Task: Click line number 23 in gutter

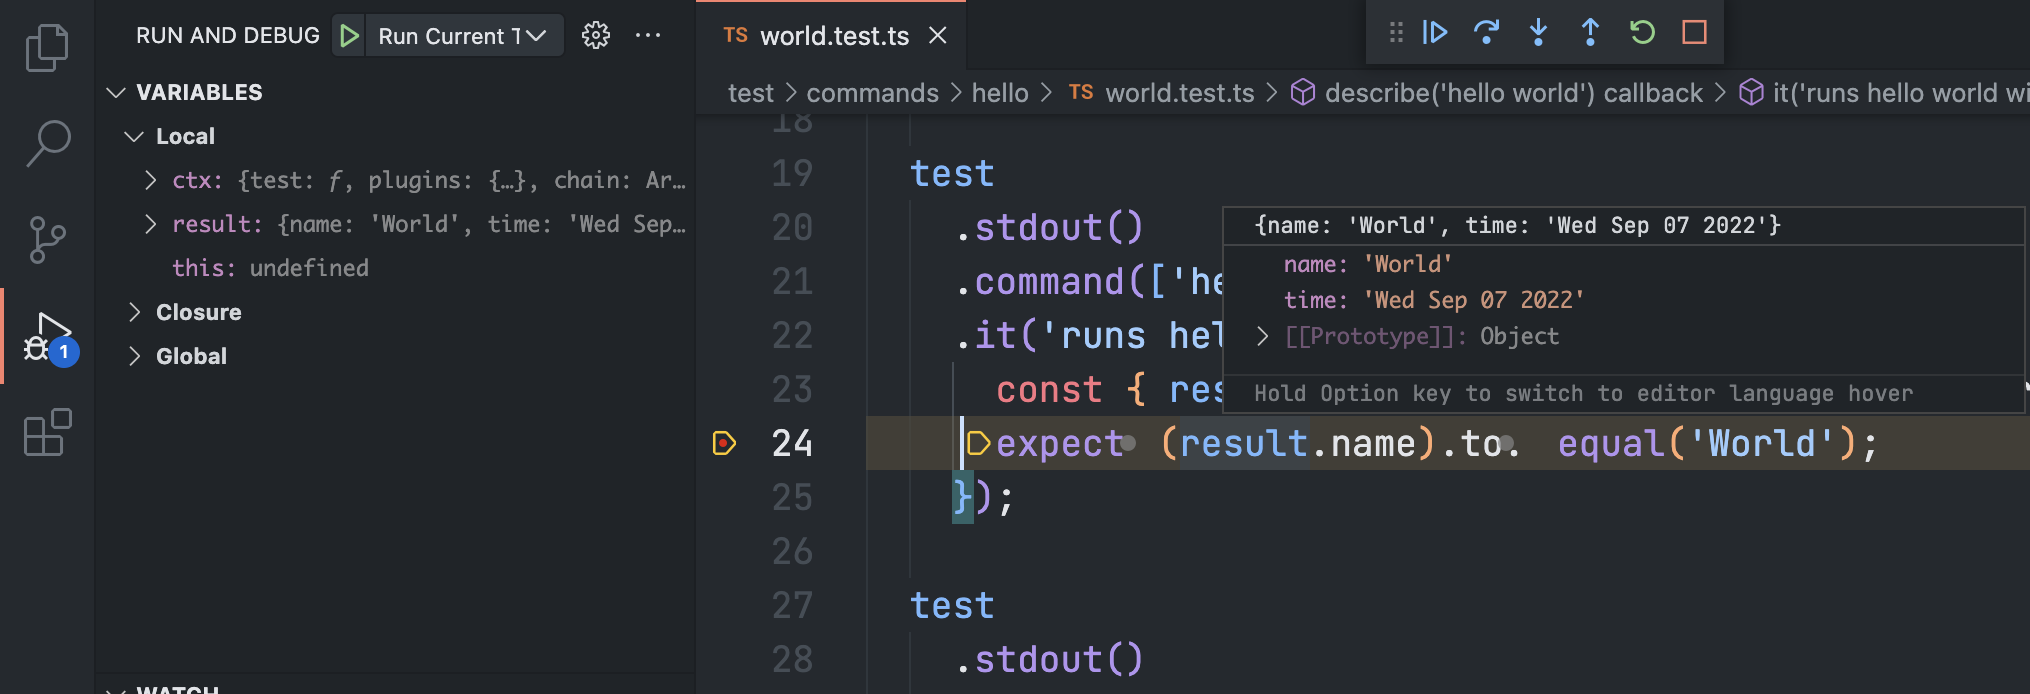Action: tap(792, 389)
